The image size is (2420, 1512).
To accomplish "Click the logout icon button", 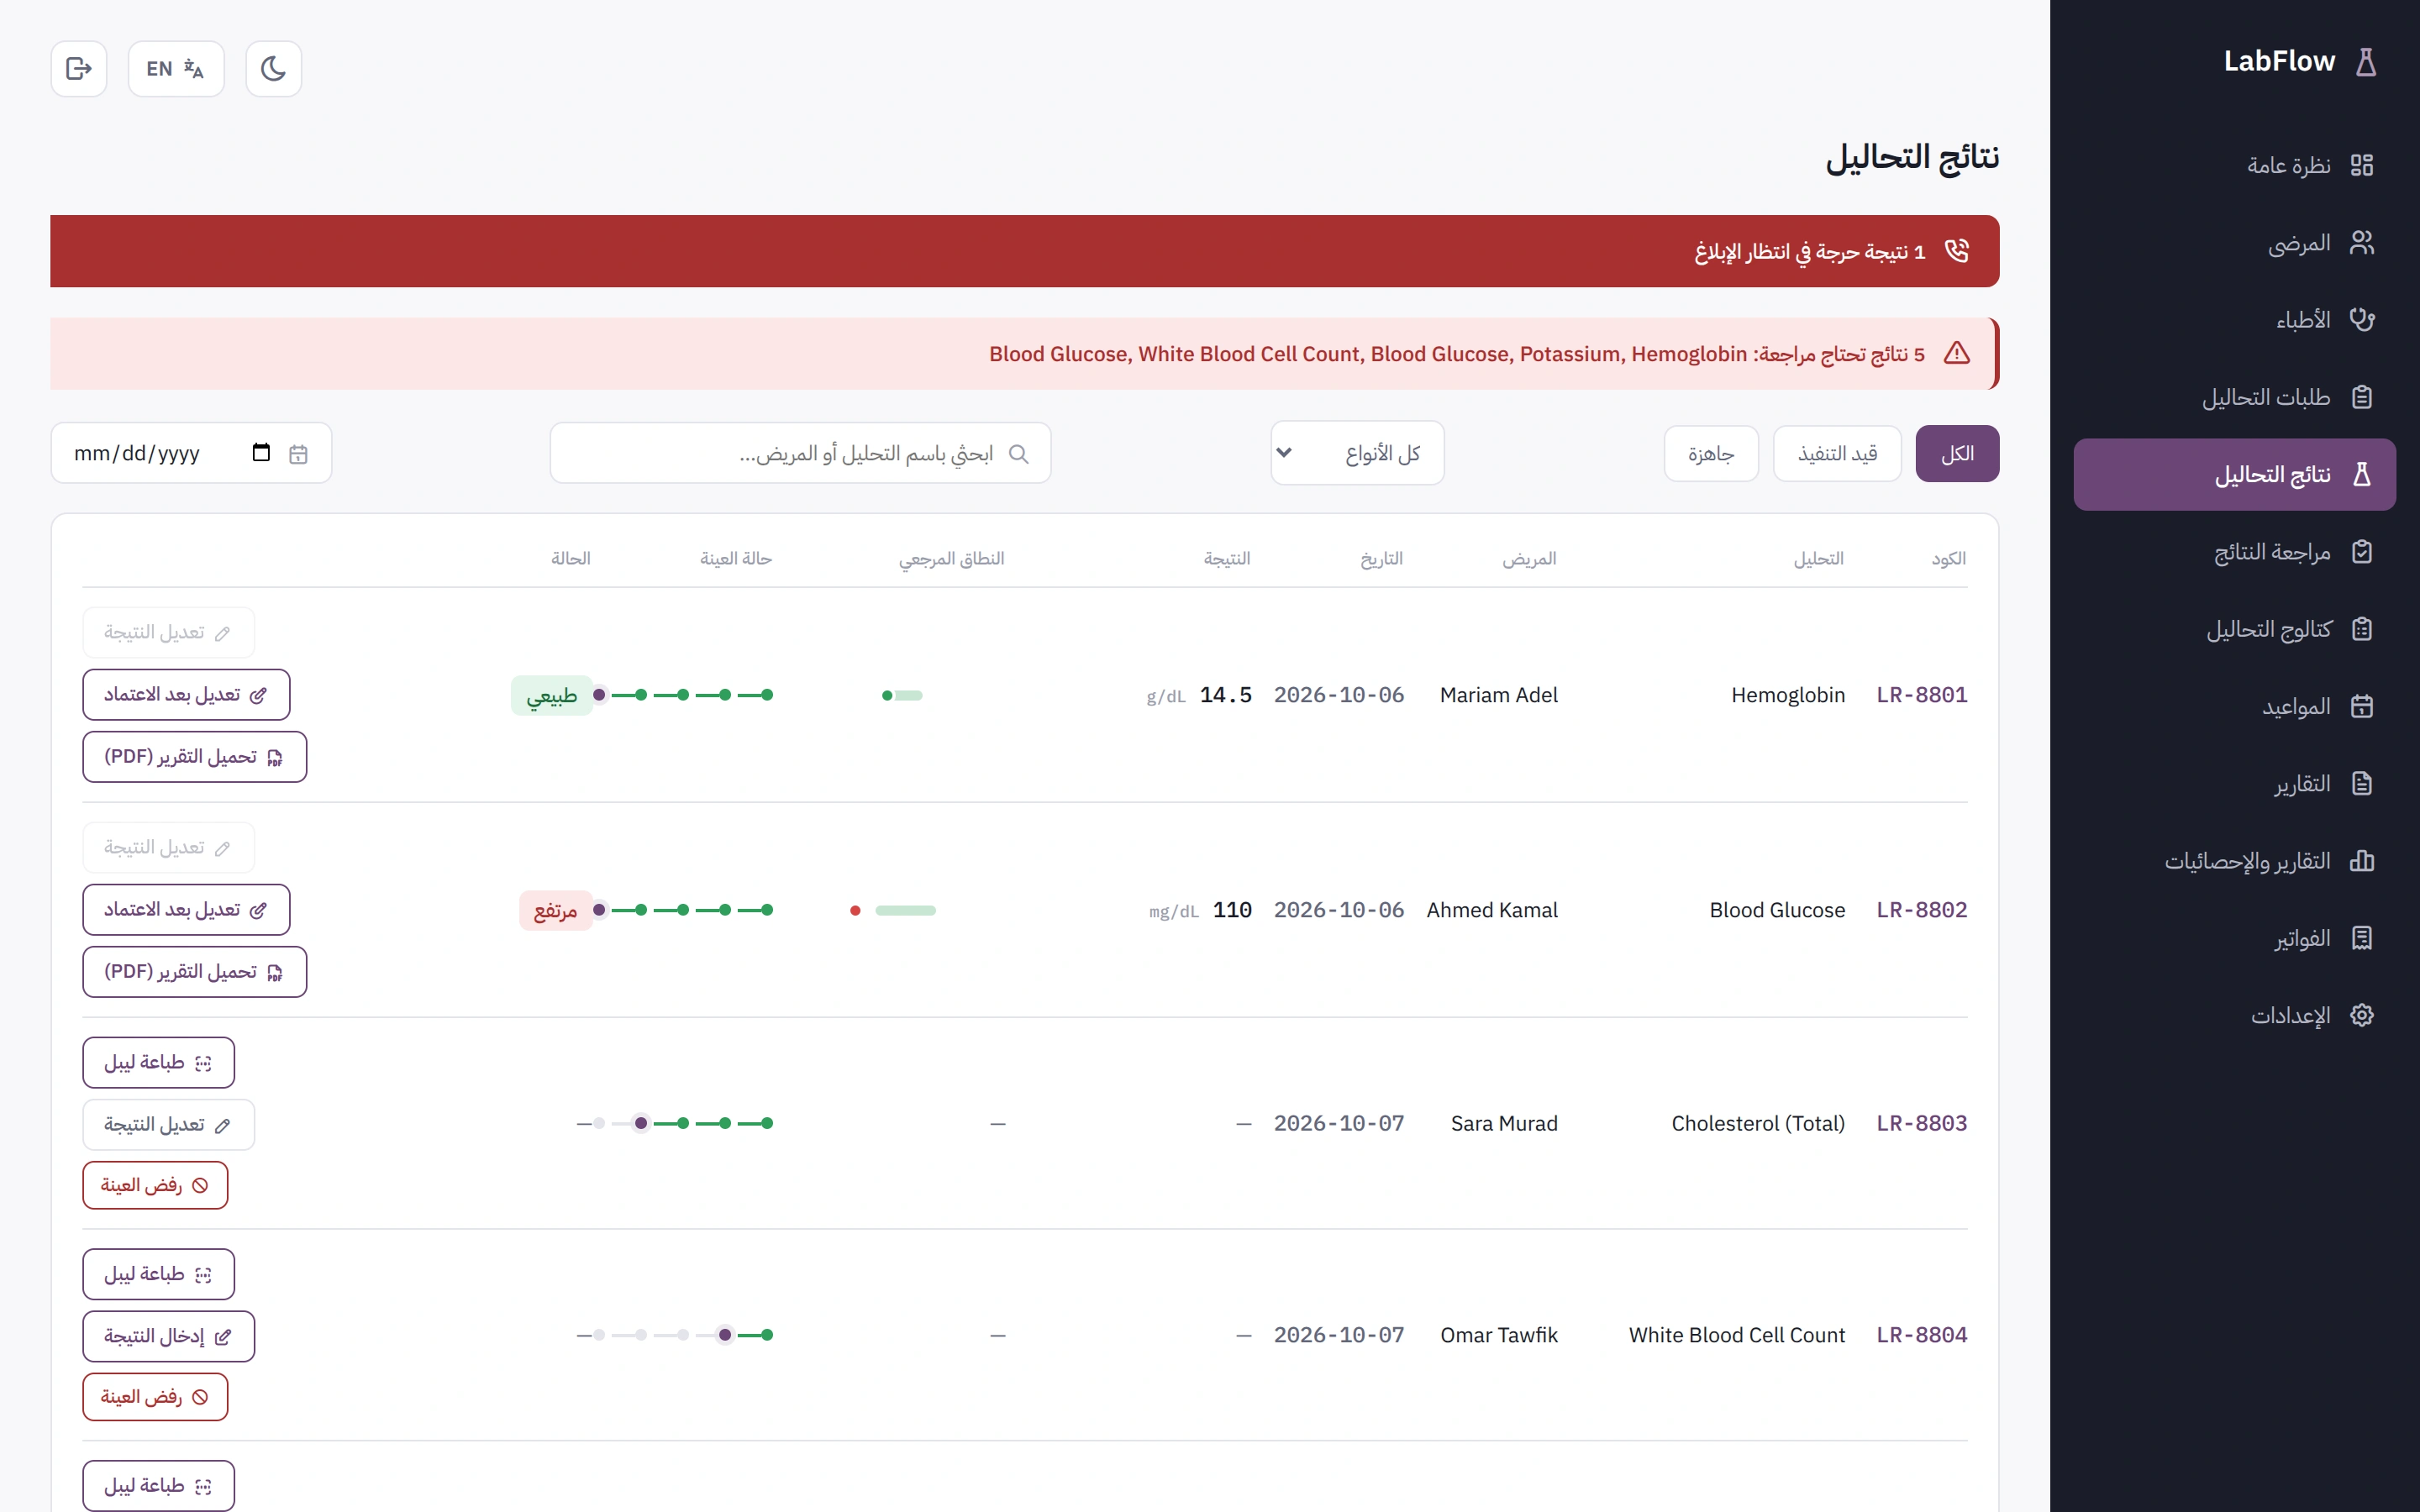I will click(x=79, y=68).
